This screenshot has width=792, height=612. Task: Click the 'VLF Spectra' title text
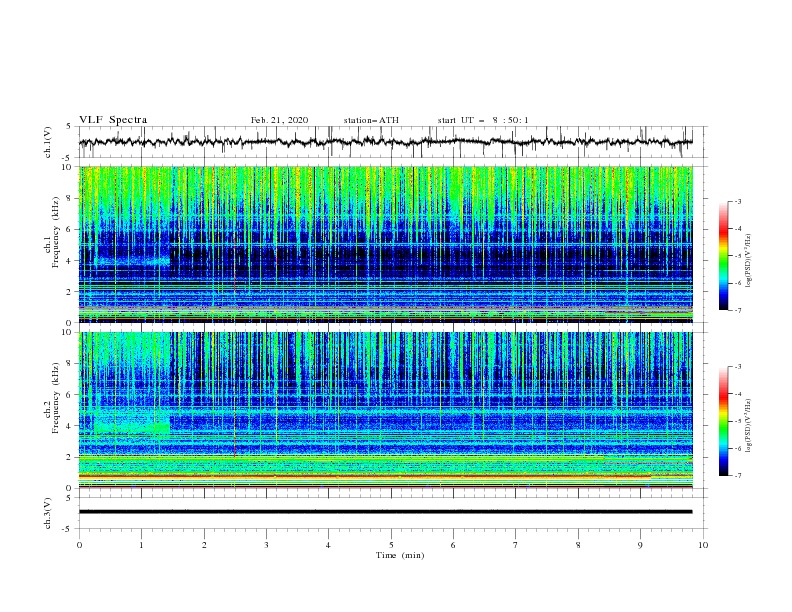coord(113,120)
